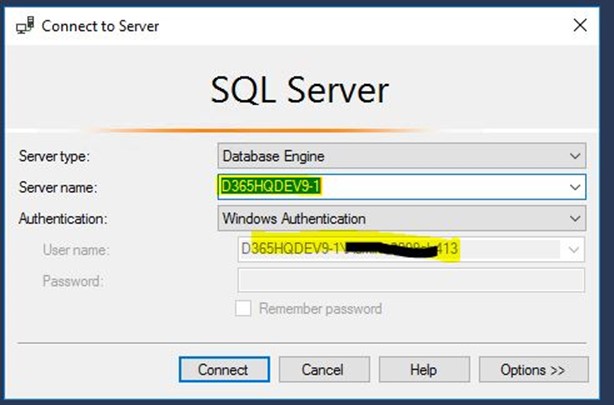Image resolution: width=614 pixels, height=405 pixels.
Task: Expand the Server name combo box arrow
Action: click(x=575, y=187)
